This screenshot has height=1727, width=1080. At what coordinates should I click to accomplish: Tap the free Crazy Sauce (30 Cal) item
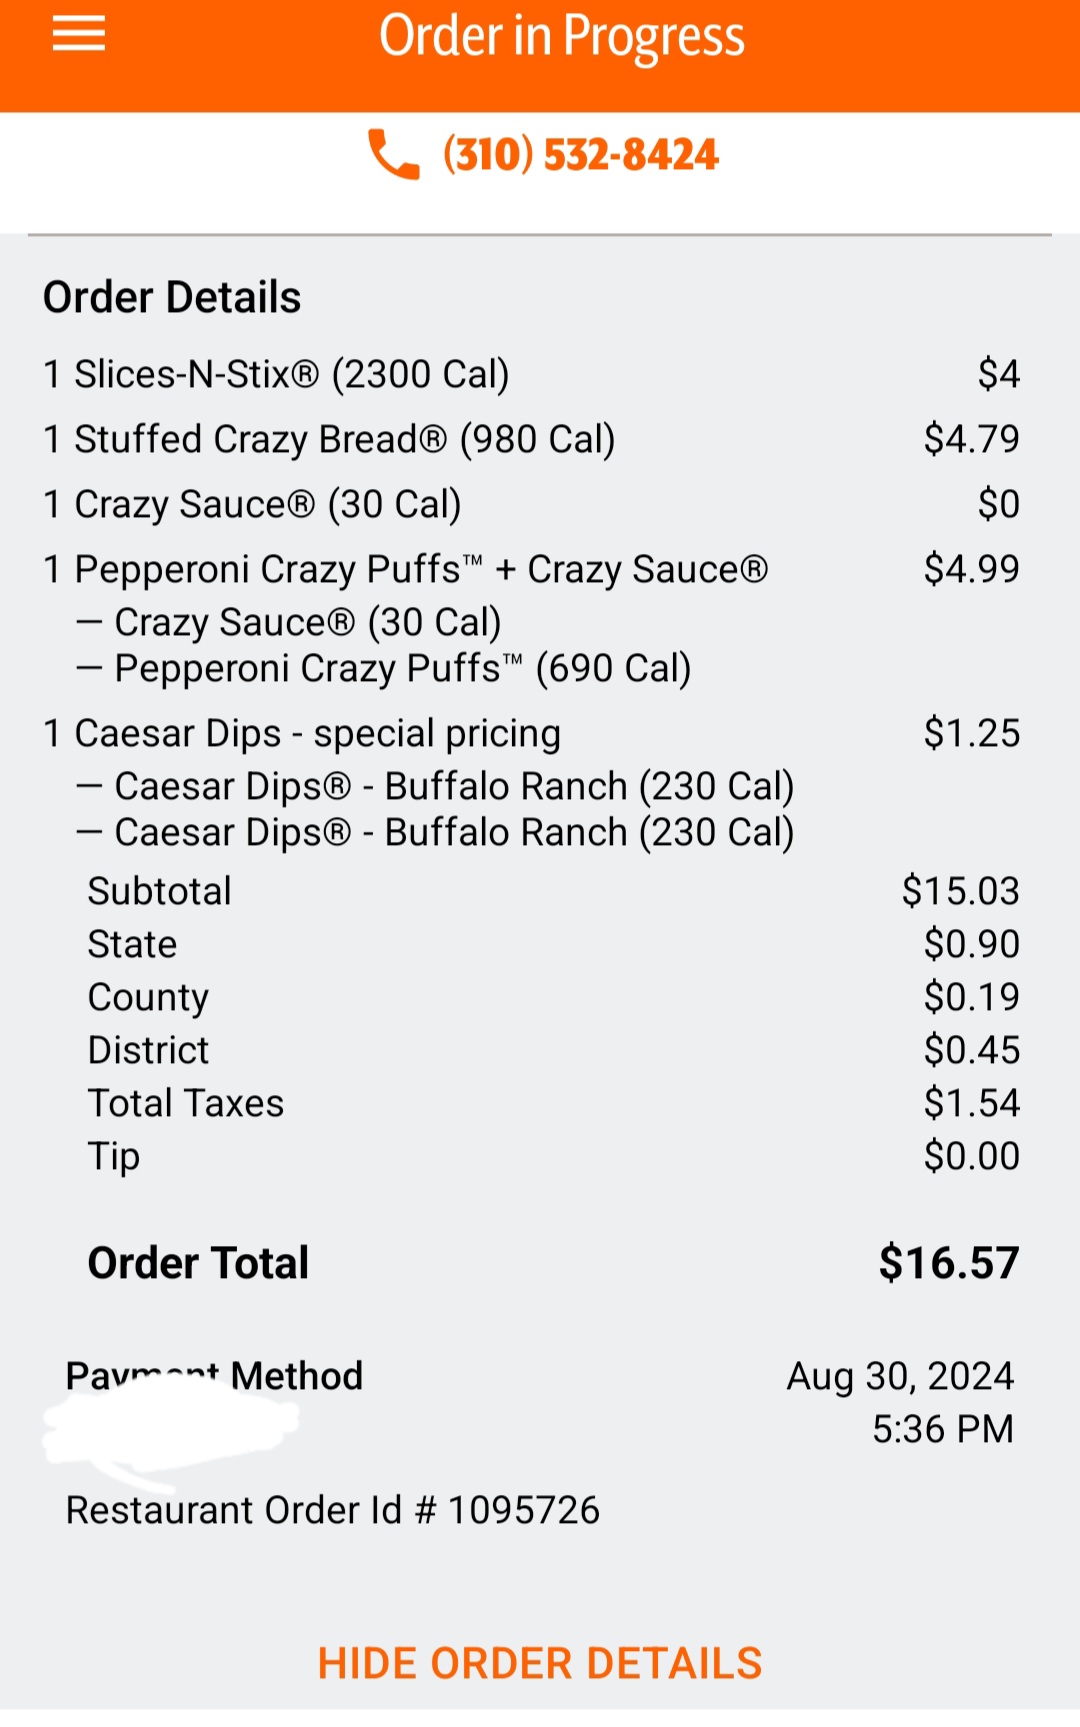(x=253, y=504)
